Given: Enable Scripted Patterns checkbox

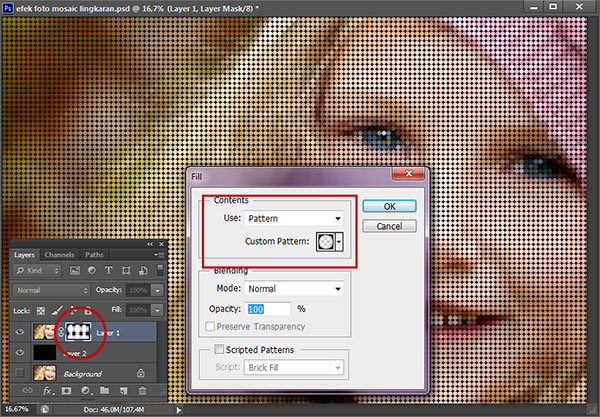Looking at the screenshot, I should 219,349.
